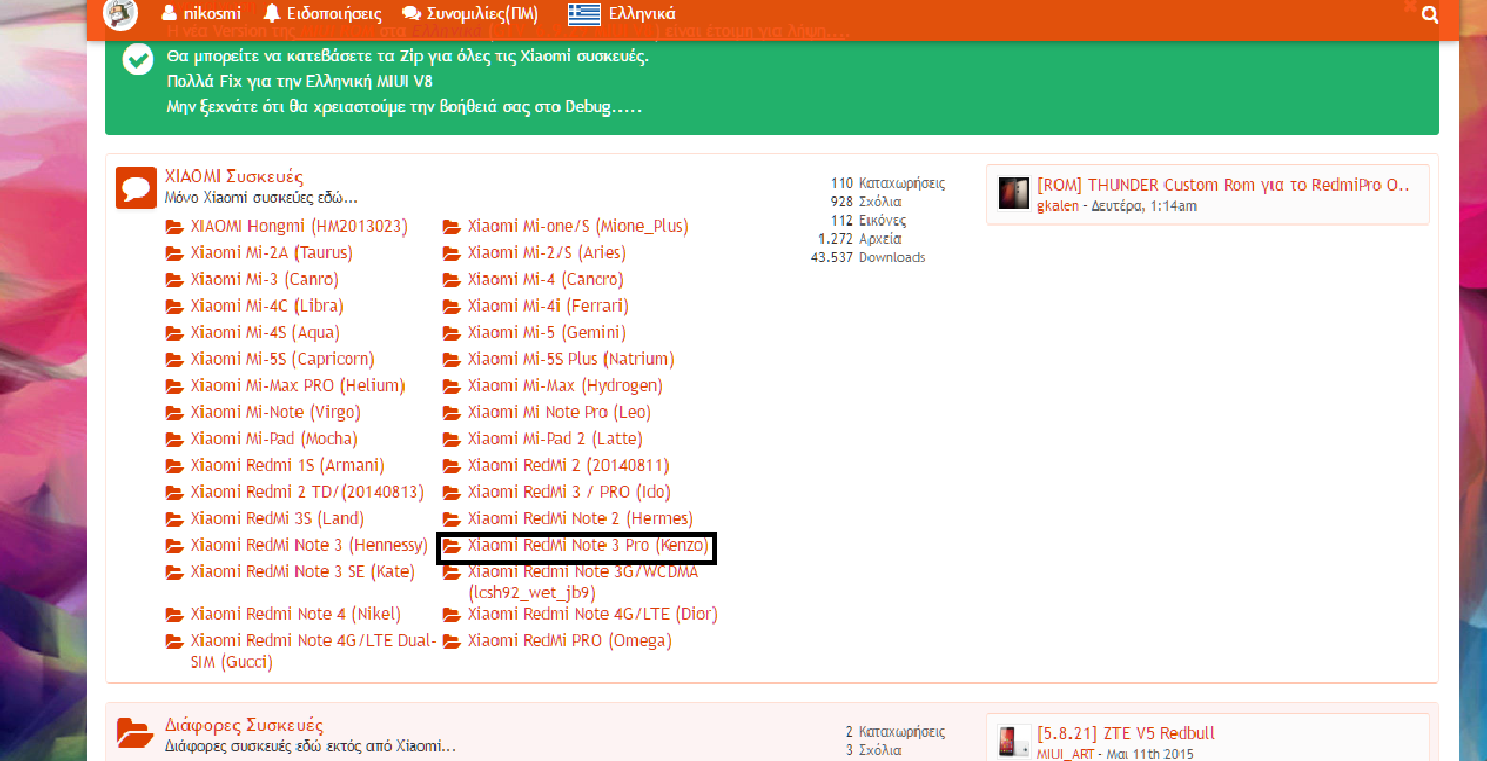Open Xiaomi RedMi PRO (Omega) folder
The image size is (1487, 761).
click(x=570, y=640)
